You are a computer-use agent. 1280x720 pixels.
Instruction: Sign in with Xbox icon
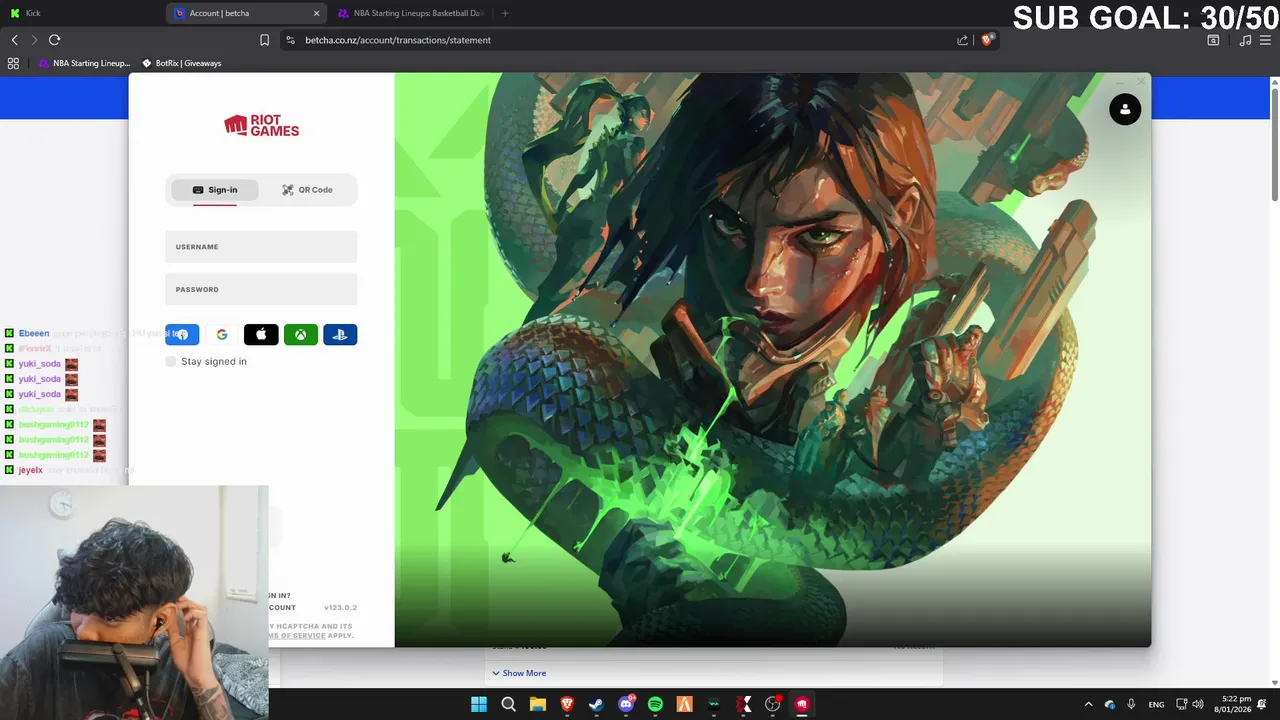pos(300,335)
